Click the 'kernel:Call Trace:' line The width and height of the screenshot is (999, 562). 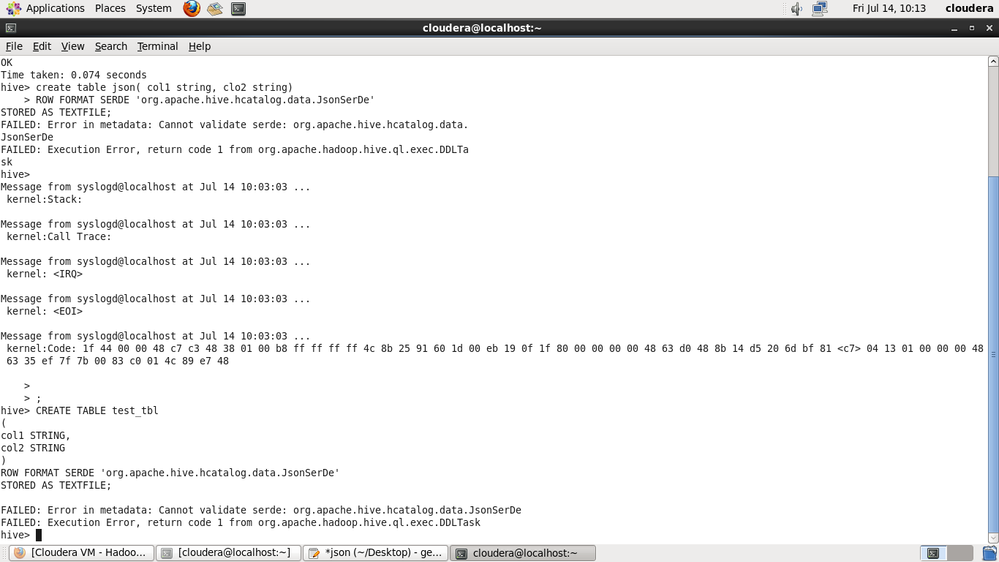(59, 236)
